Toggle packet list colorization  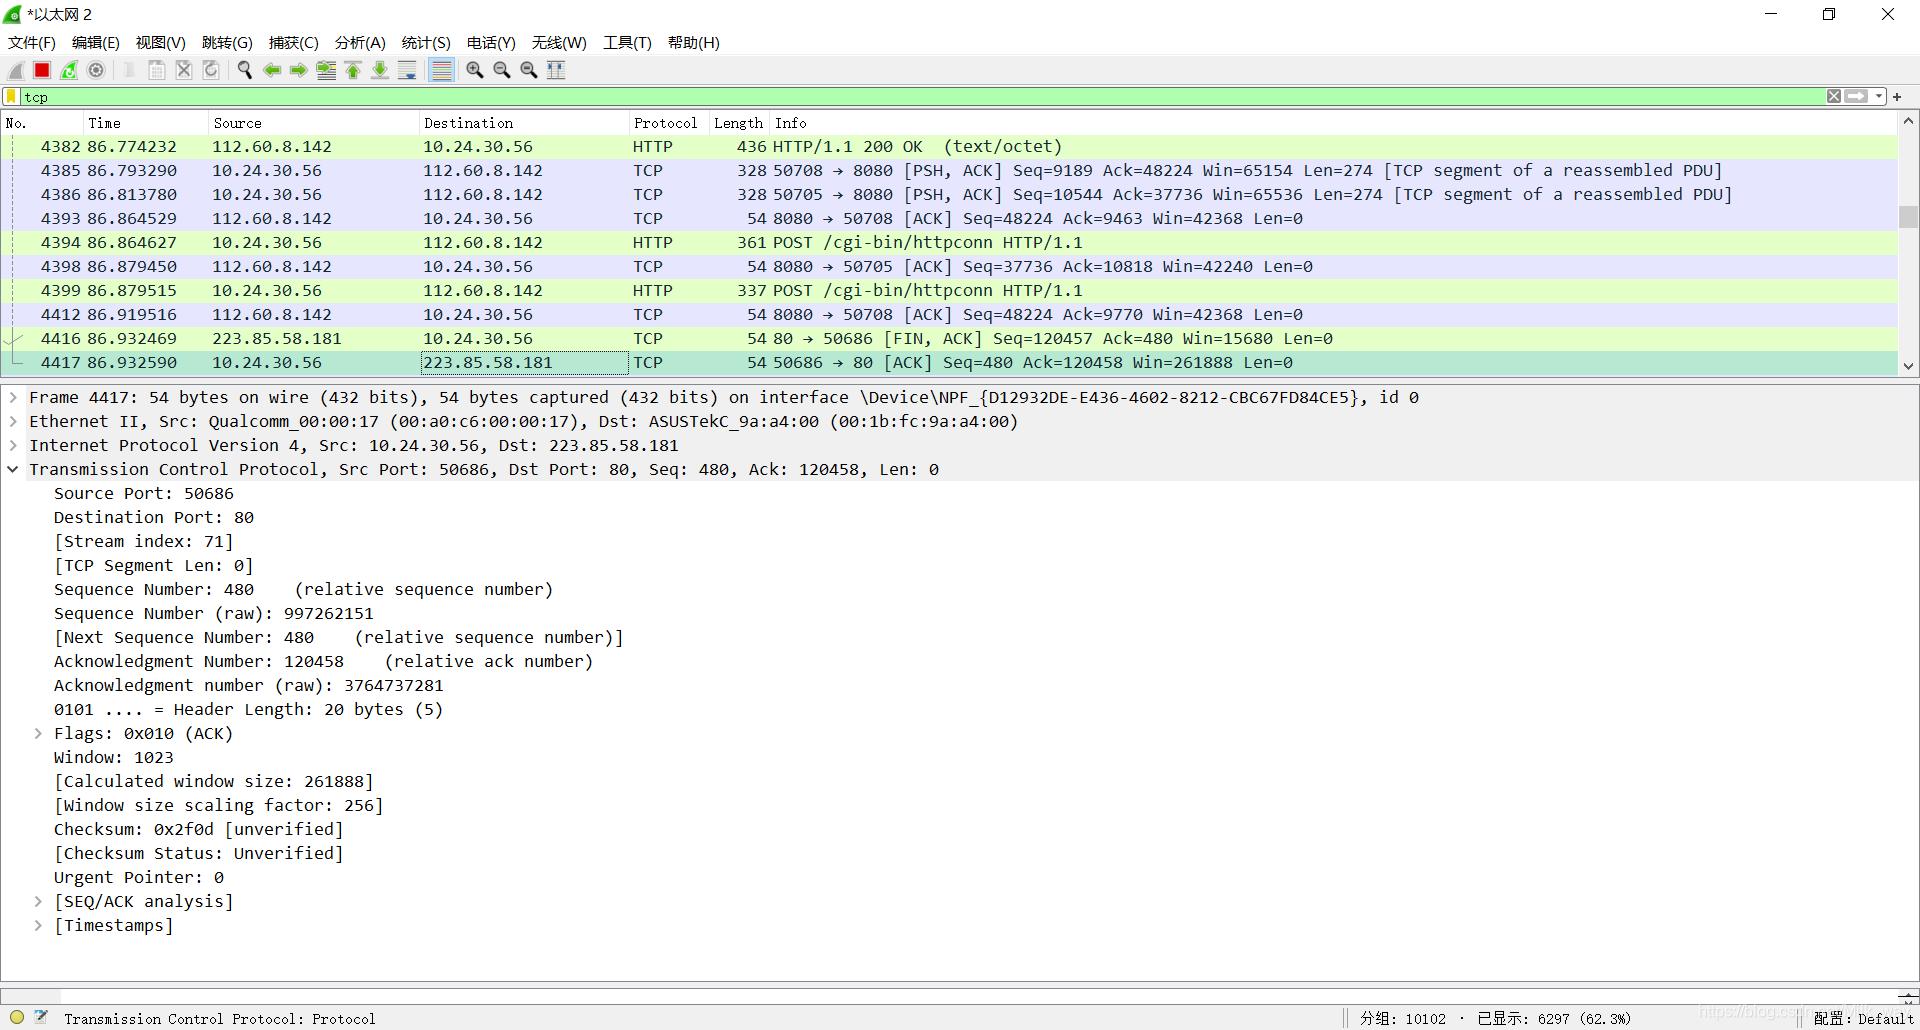click(441, 70)
